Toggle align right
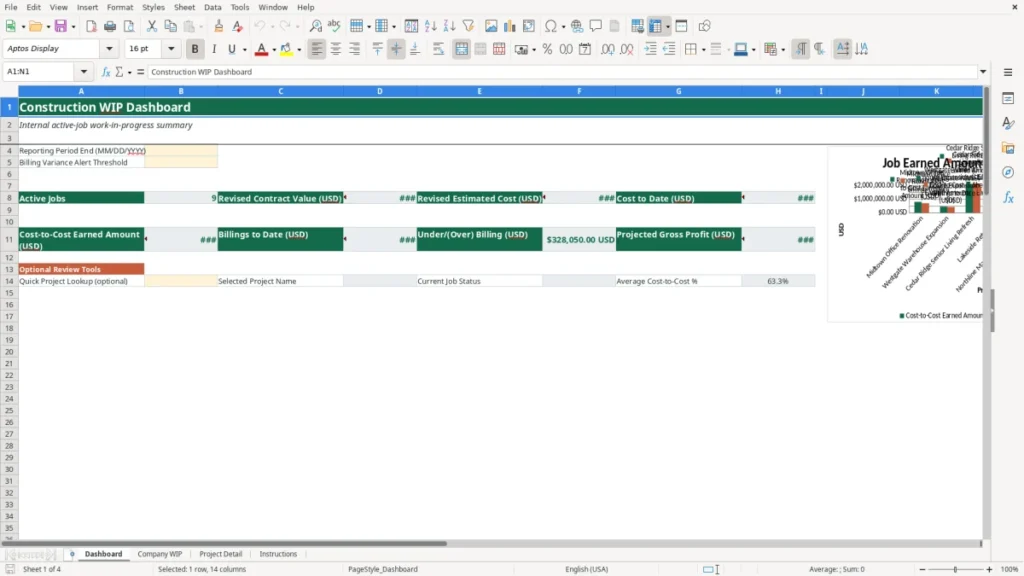The height and width of the screenshot is (576, 1024). [x=355, y=49]
